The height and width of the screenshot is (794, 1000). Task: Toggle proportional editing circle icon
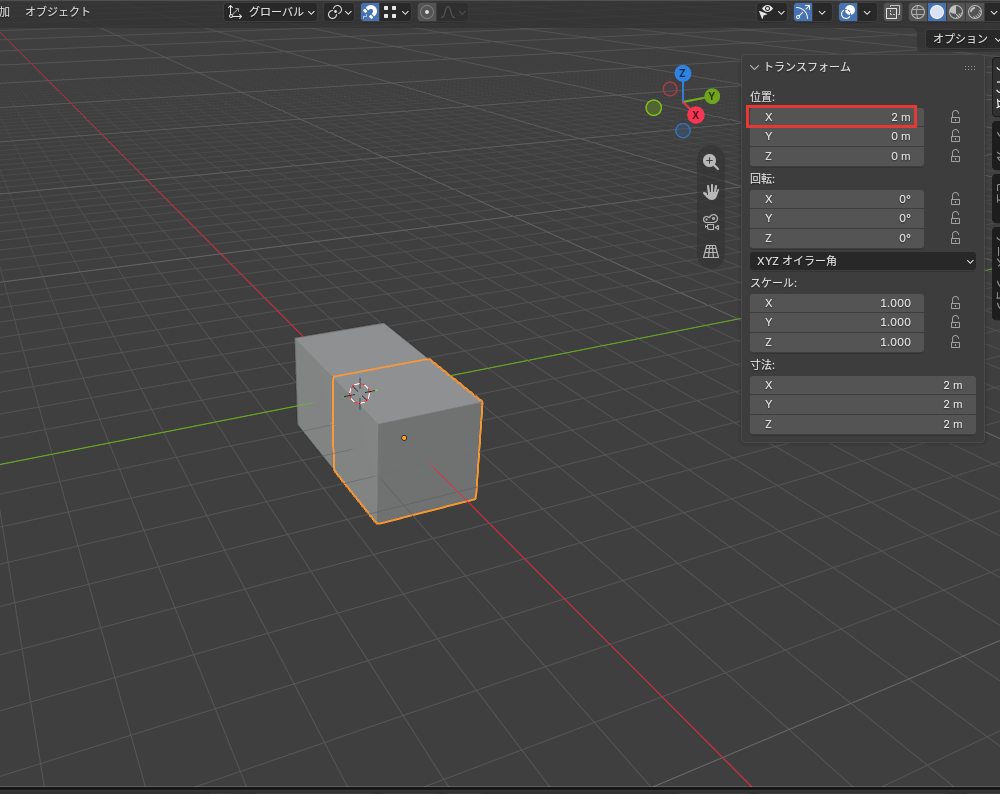(427, 12)
